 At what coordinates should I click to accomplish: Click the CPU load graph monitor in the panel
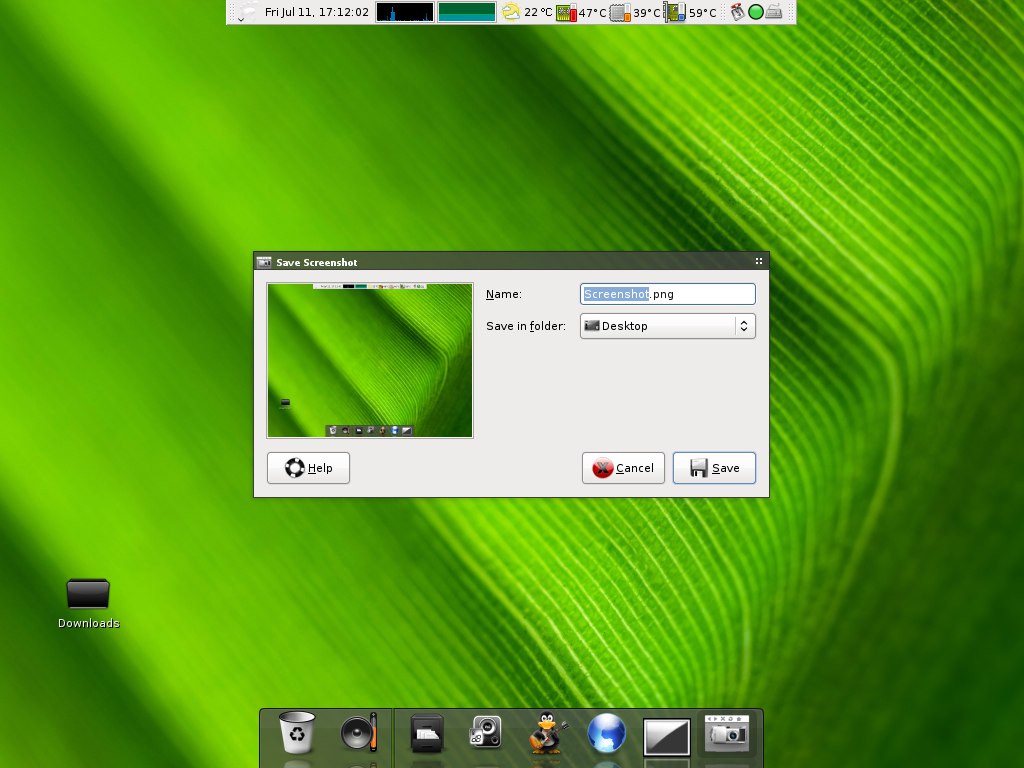(405, 12)
